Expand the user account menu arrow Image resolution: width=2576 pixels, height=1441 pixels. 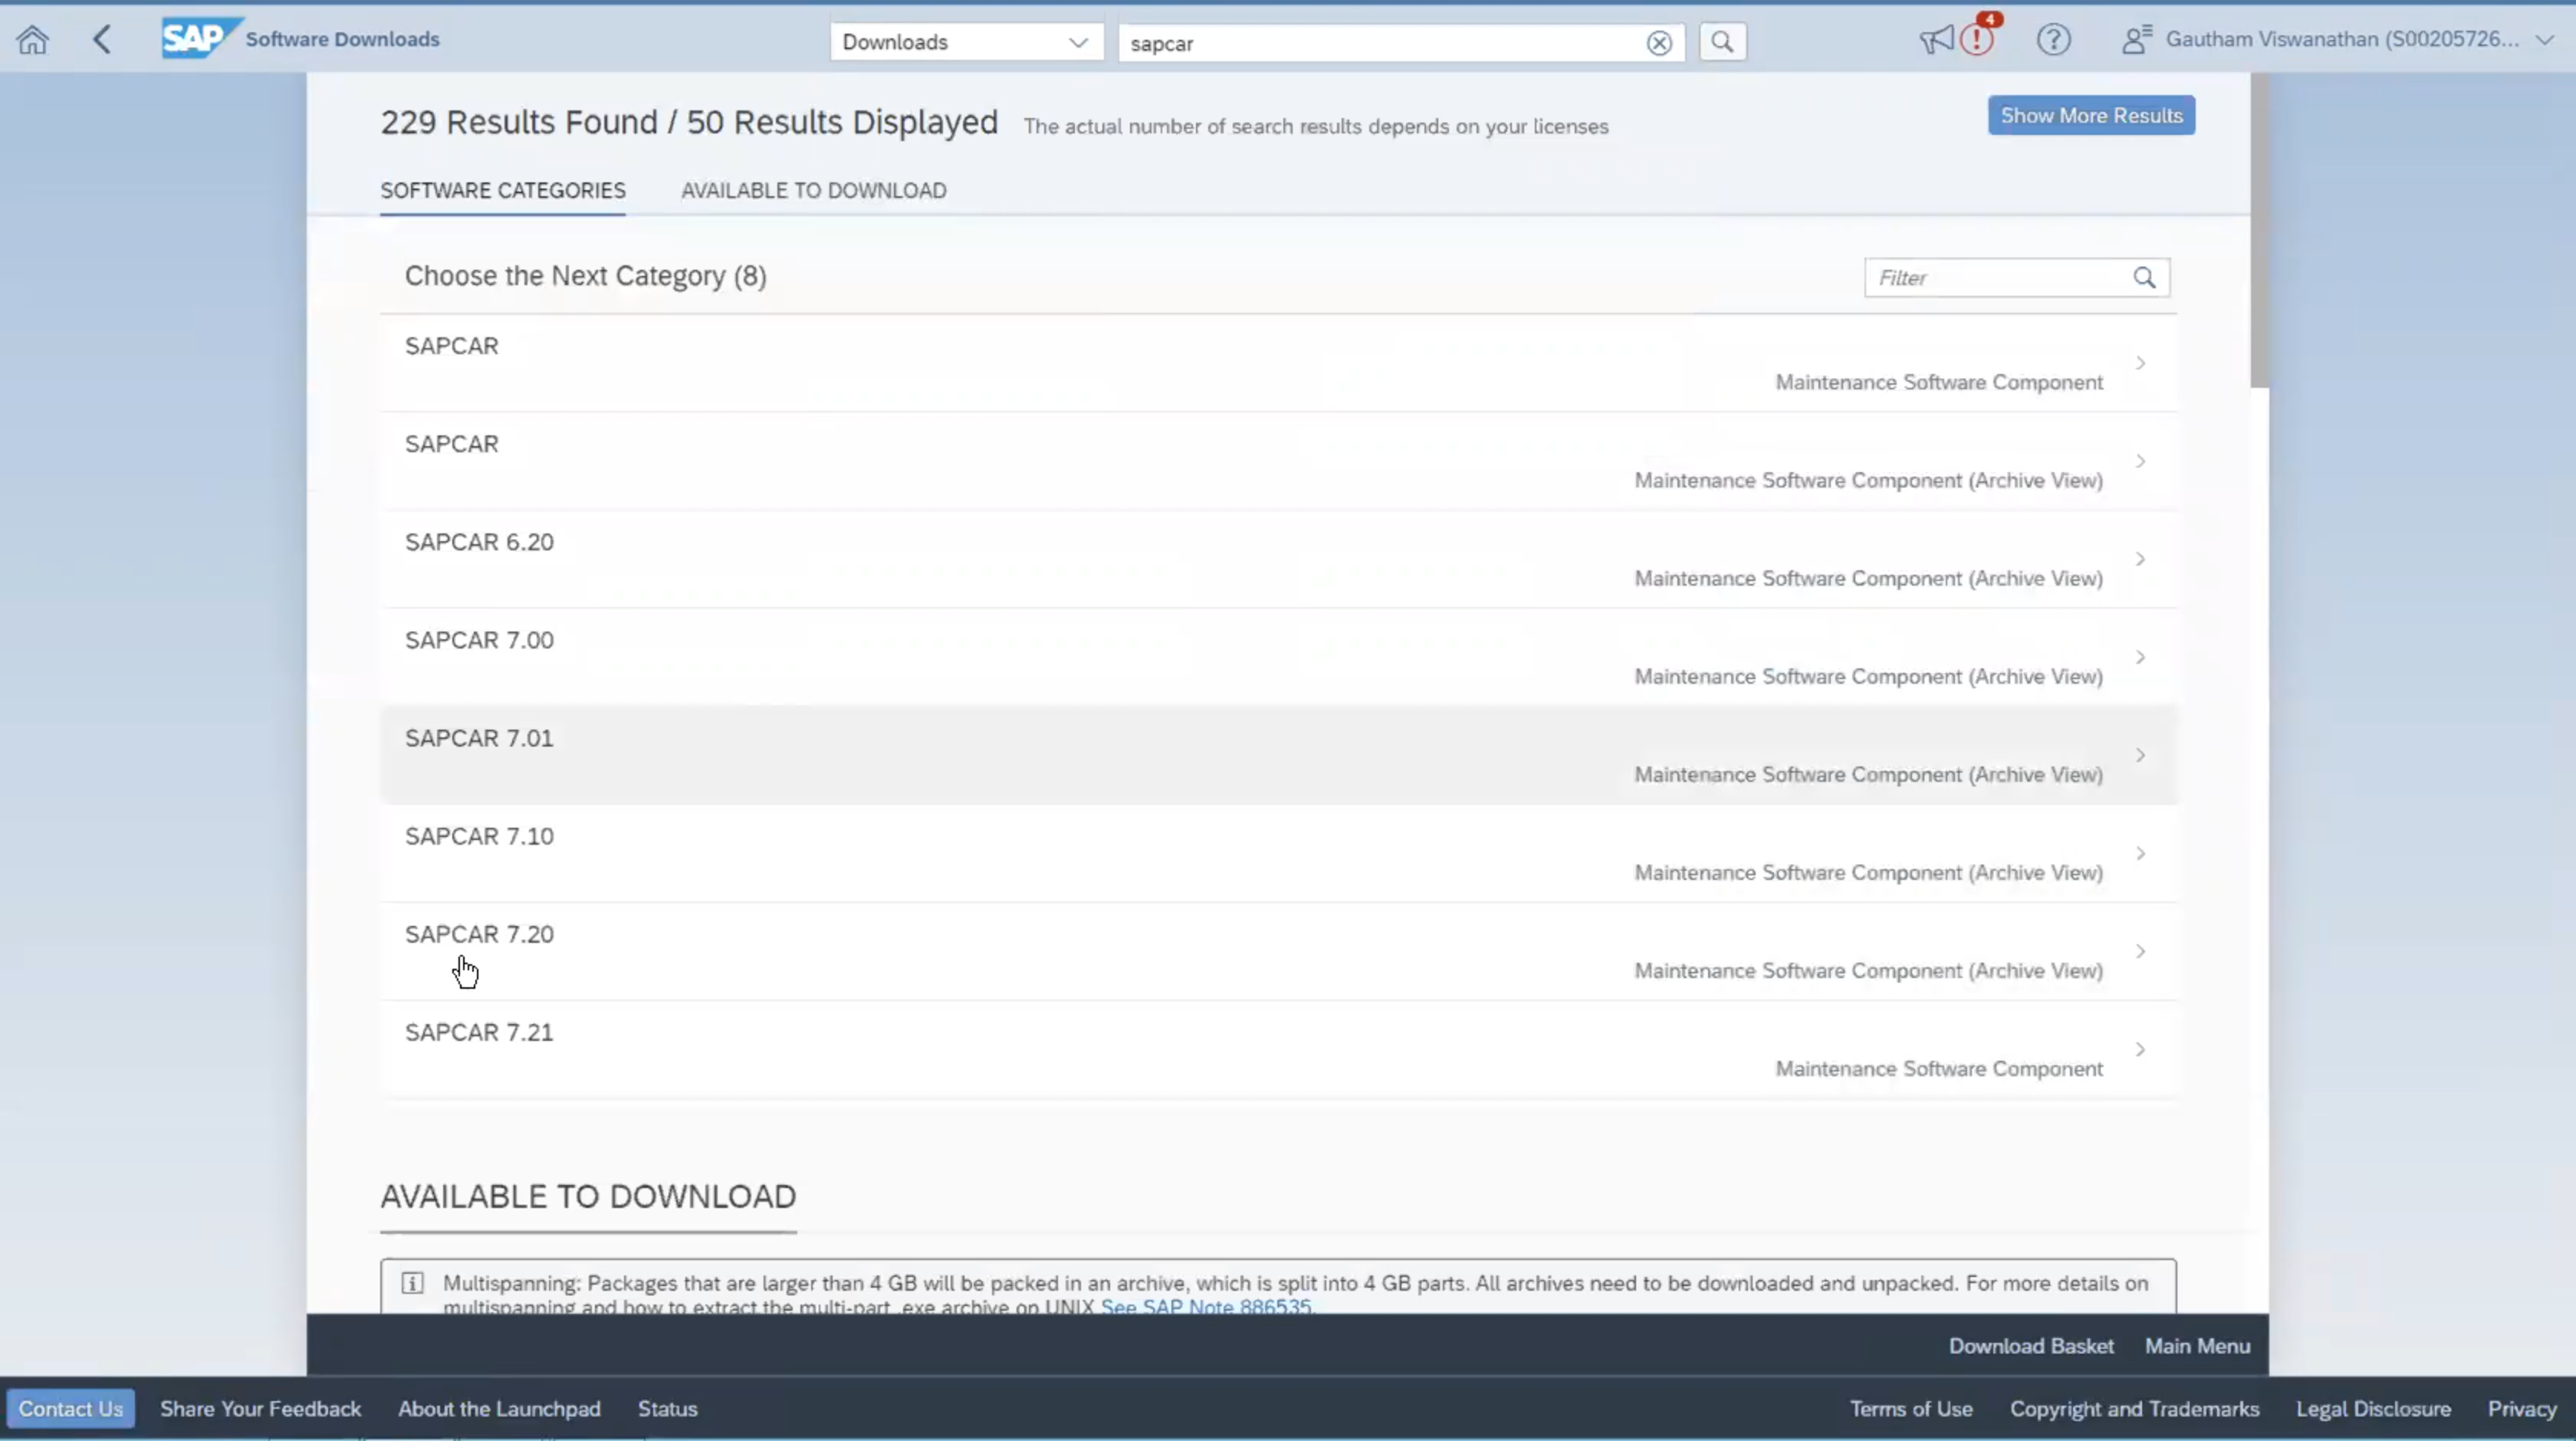[2544, 40]
